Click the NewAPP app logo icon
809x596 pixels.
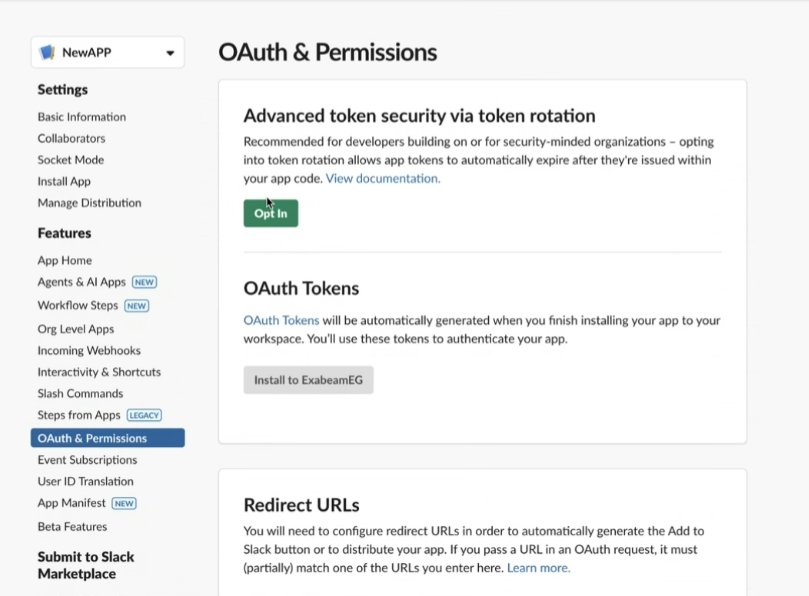pos(47,52)
